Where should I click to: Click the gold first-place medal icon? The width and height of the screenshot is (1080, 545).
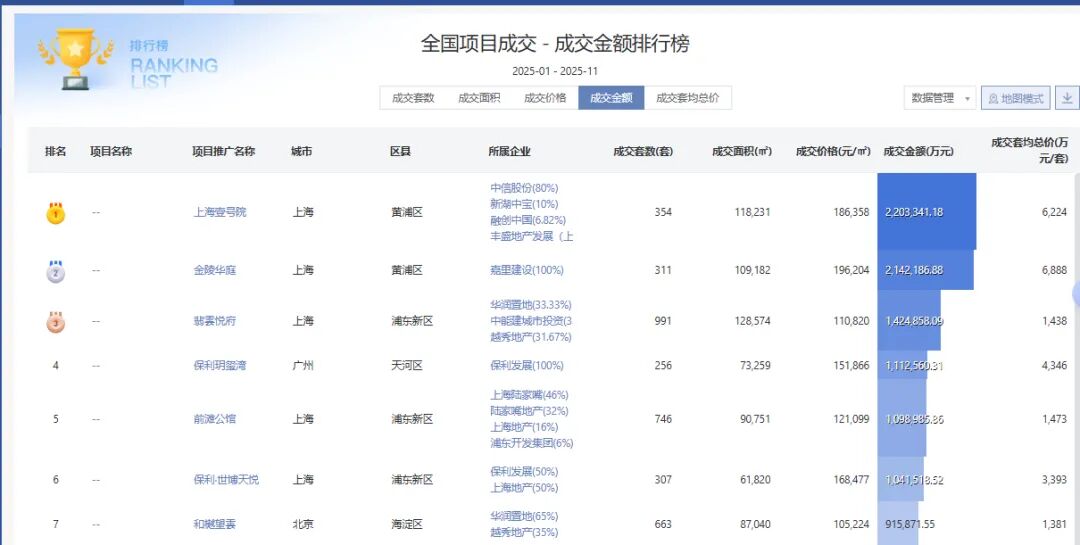pos(56,212)
